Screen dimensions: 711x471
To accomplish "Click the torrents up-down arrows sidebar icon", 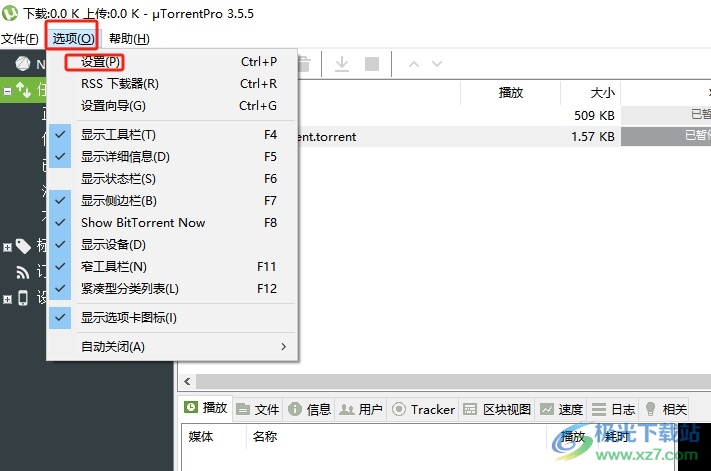I will (x=24, y=90).
